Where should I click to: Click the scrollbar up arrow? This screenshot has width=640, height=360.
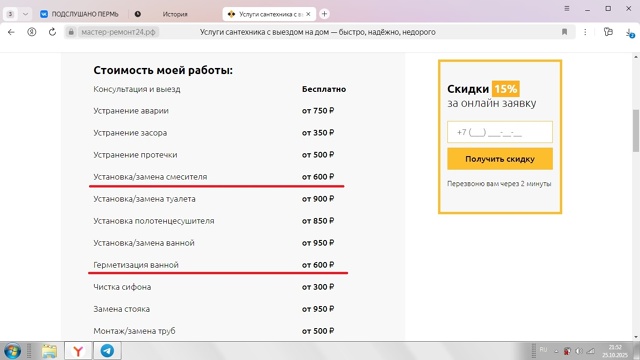[636, 57]
